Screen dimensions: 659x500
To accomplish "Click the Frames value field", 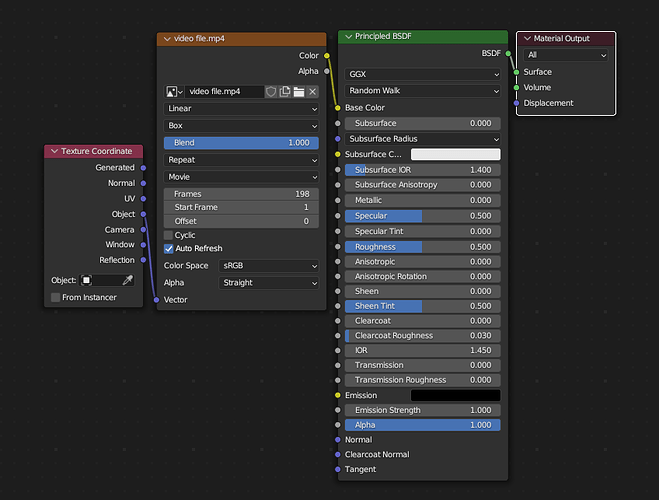I will pyautogui.click(x=241, y=194).
